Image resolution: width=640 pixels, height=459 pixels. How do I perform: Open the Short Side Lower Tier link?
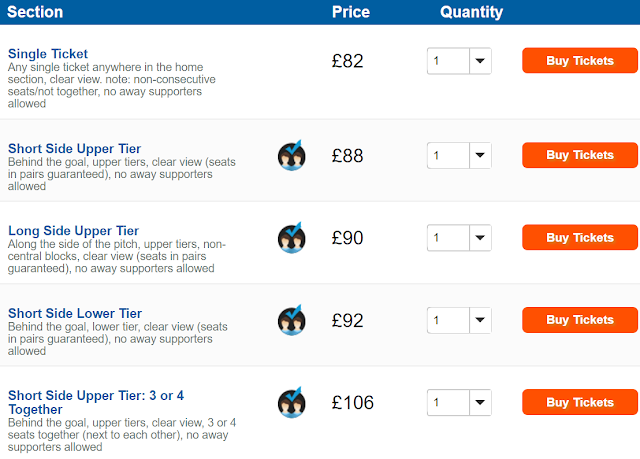click(x=75, y=313)
